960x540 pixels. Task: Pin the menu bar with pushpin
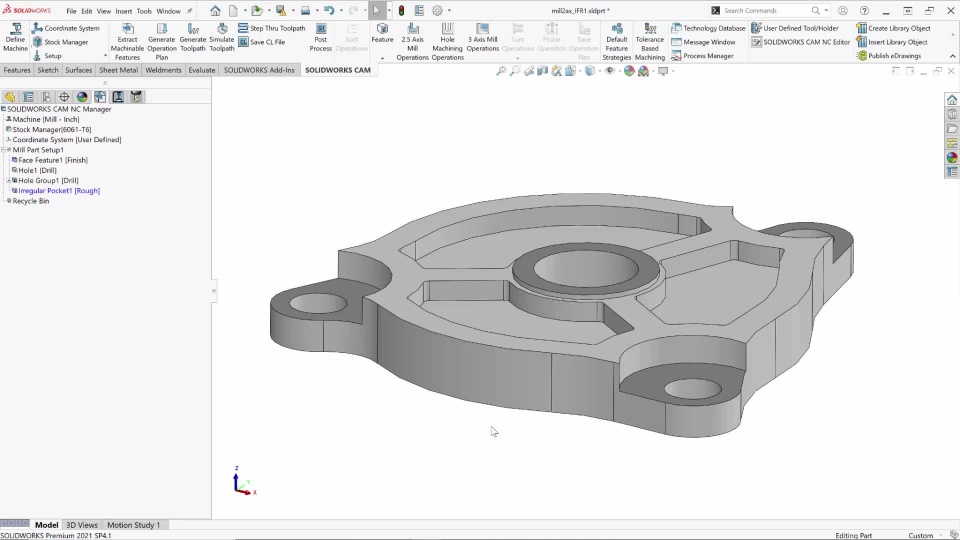[x=190, y=11]
